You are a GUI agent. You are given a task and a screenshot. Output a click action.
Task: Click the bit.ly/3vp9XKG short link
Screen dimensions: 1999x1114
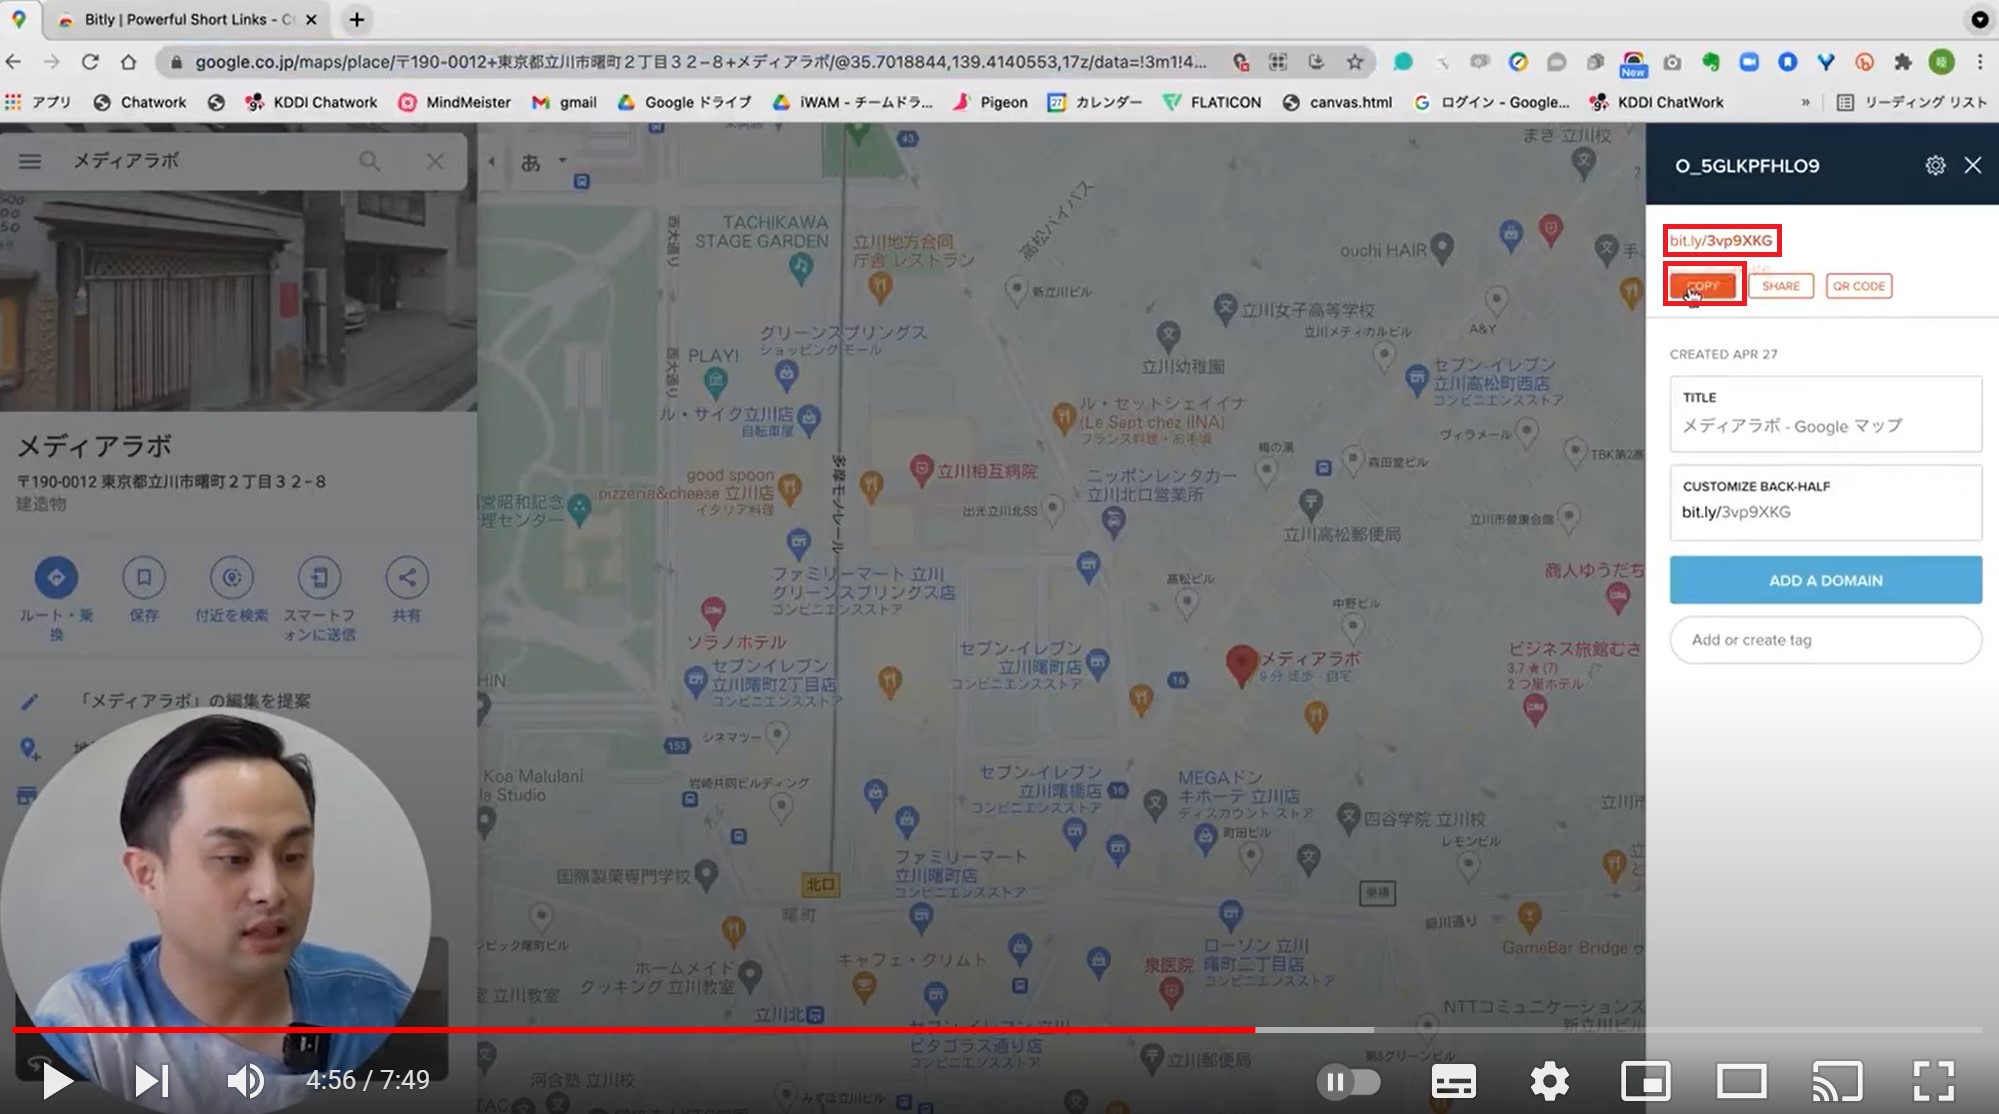tap(1721, 241)
